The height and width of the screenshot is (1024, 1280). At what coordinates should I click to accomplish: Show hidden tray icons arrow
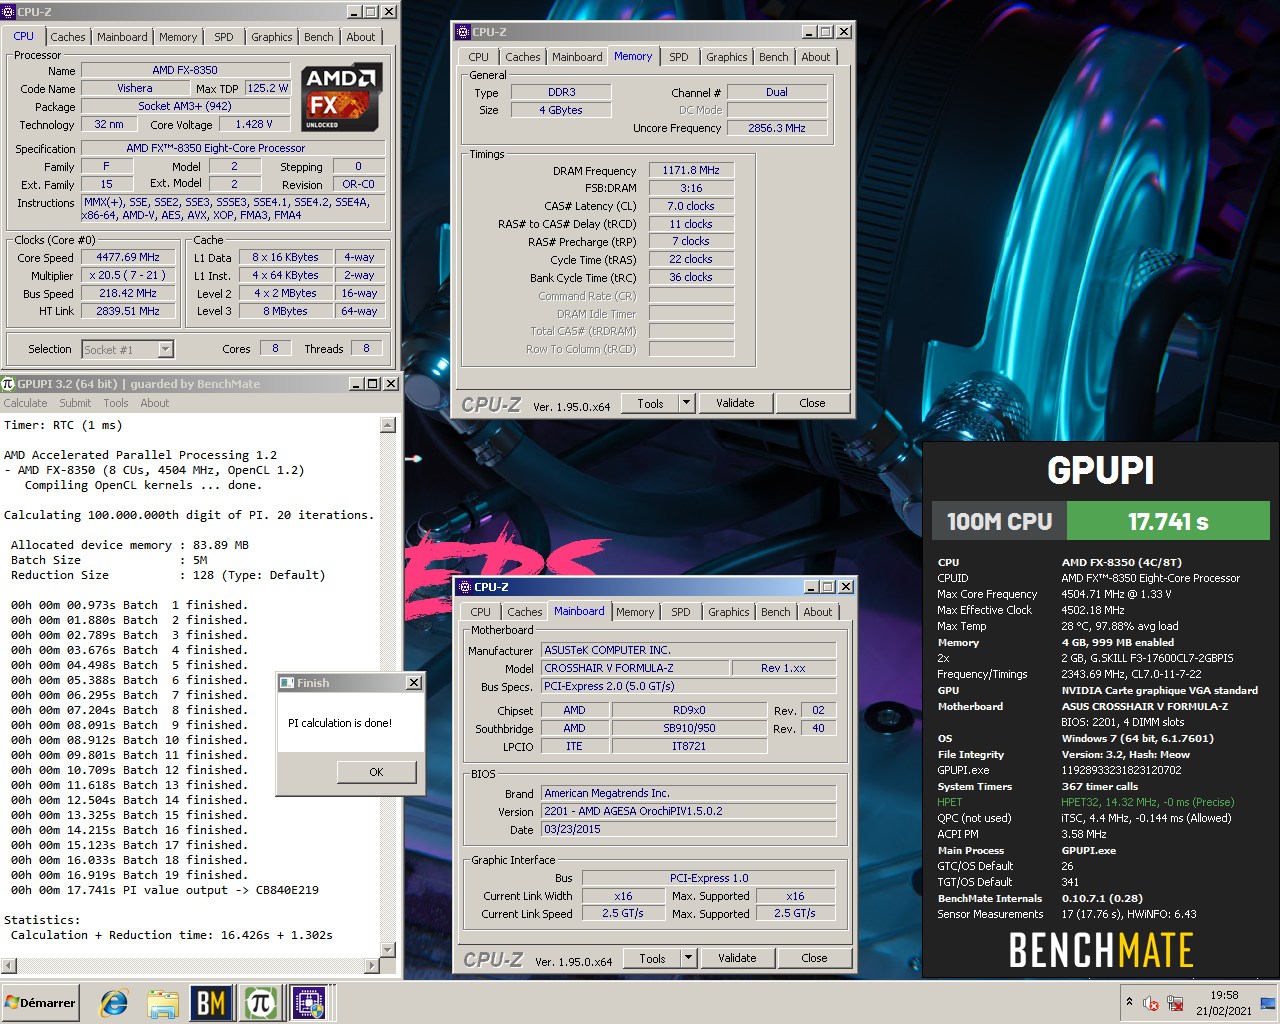[1129, 1002]
